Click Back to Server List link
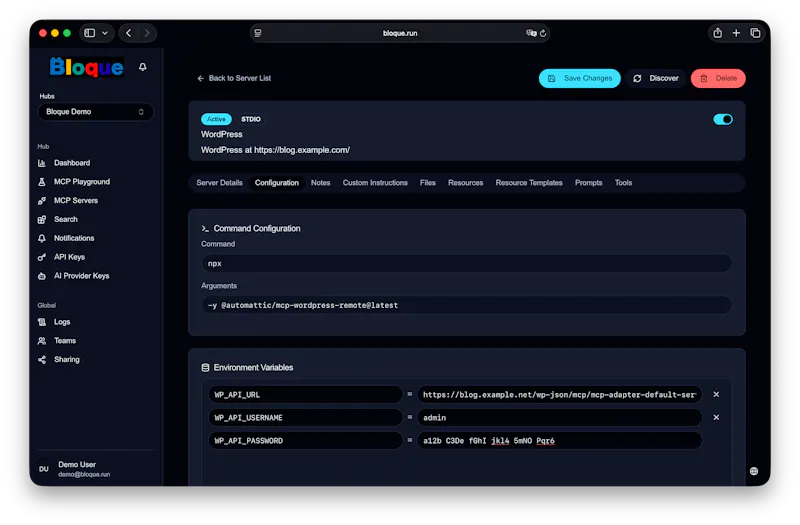The image size is (800, 525). (234, 78)
